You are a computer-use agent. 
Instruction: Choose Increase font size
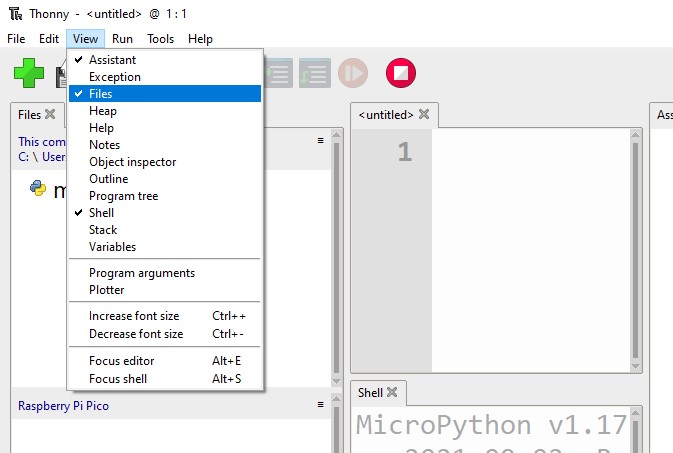click(165, 316)
